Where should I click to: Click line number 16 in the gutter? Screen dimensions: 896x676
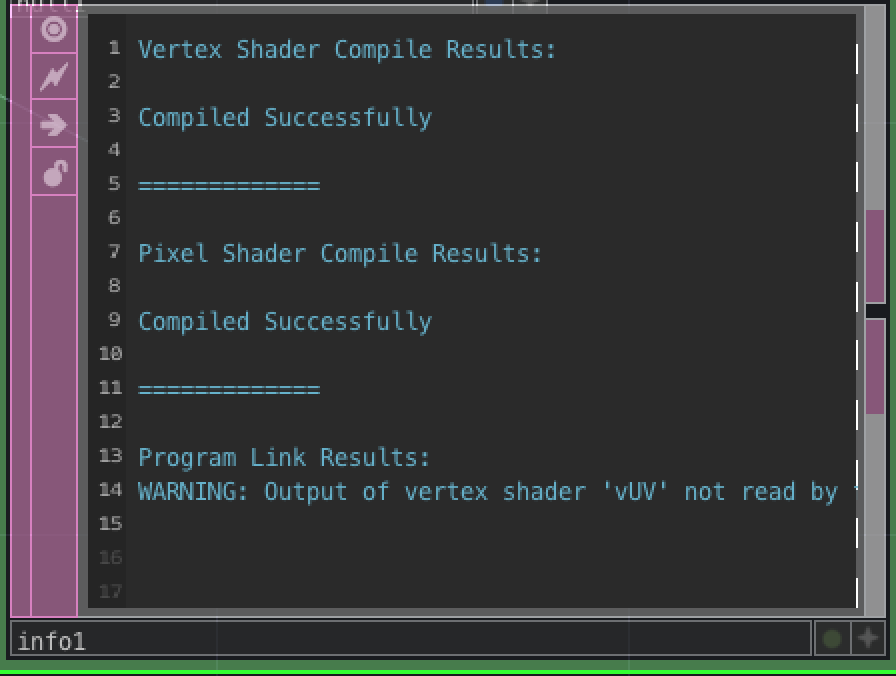[x=110, y=558]
